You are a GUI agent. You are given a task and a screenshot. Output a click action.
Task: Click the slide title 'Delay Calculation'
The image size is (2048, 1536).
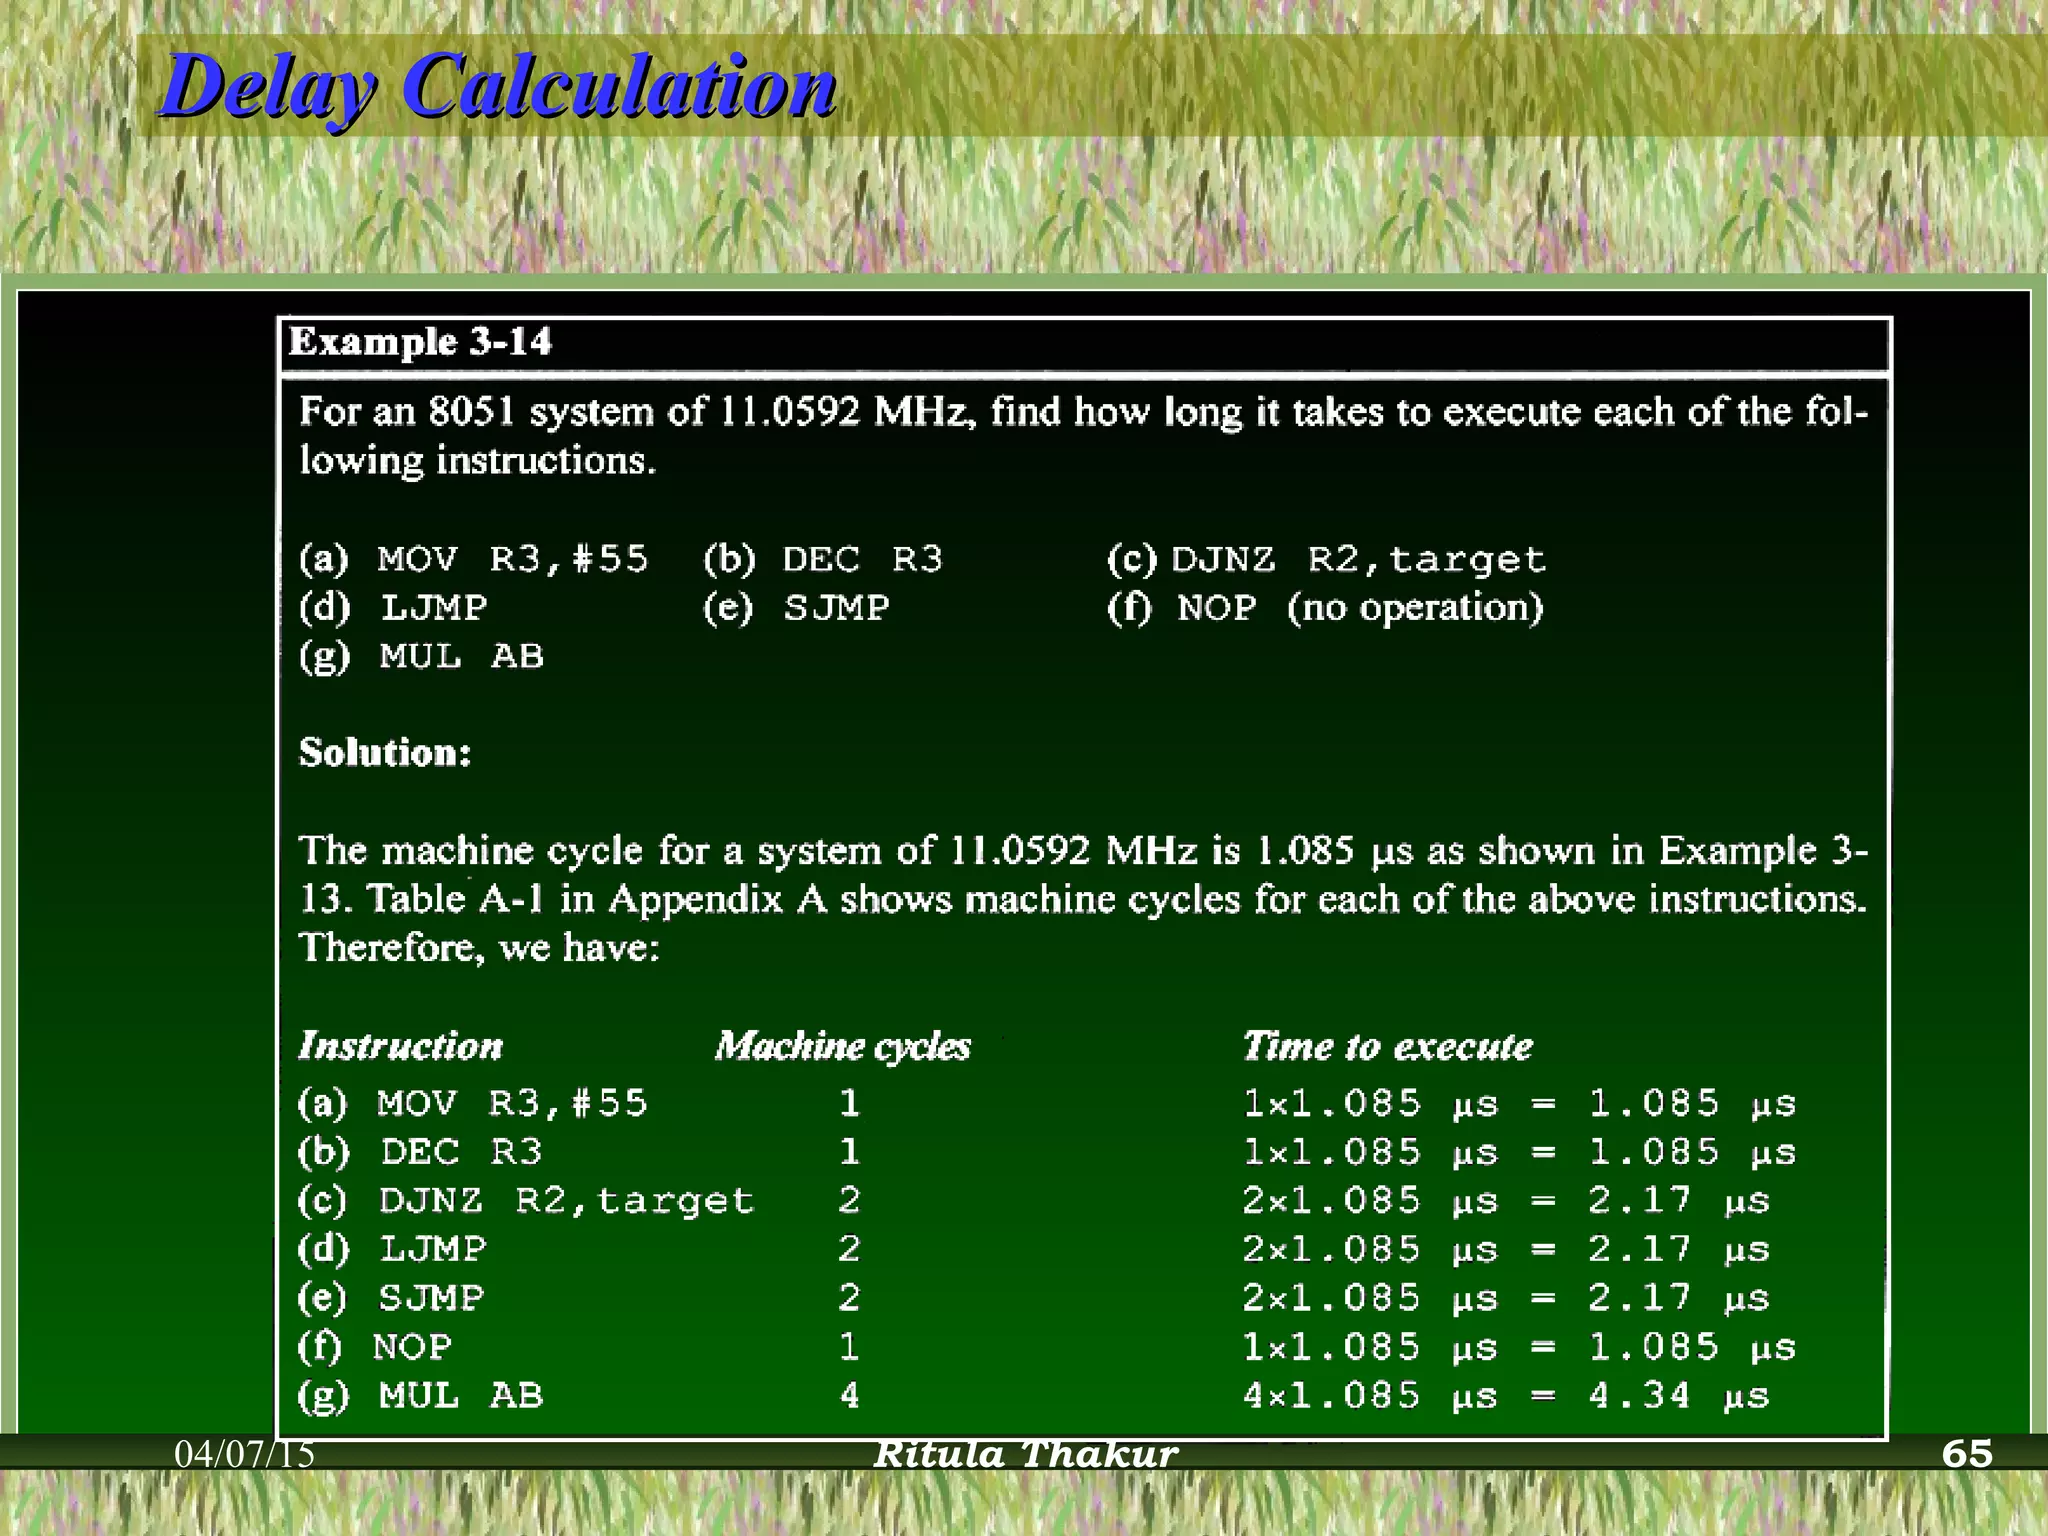(498, 88)
